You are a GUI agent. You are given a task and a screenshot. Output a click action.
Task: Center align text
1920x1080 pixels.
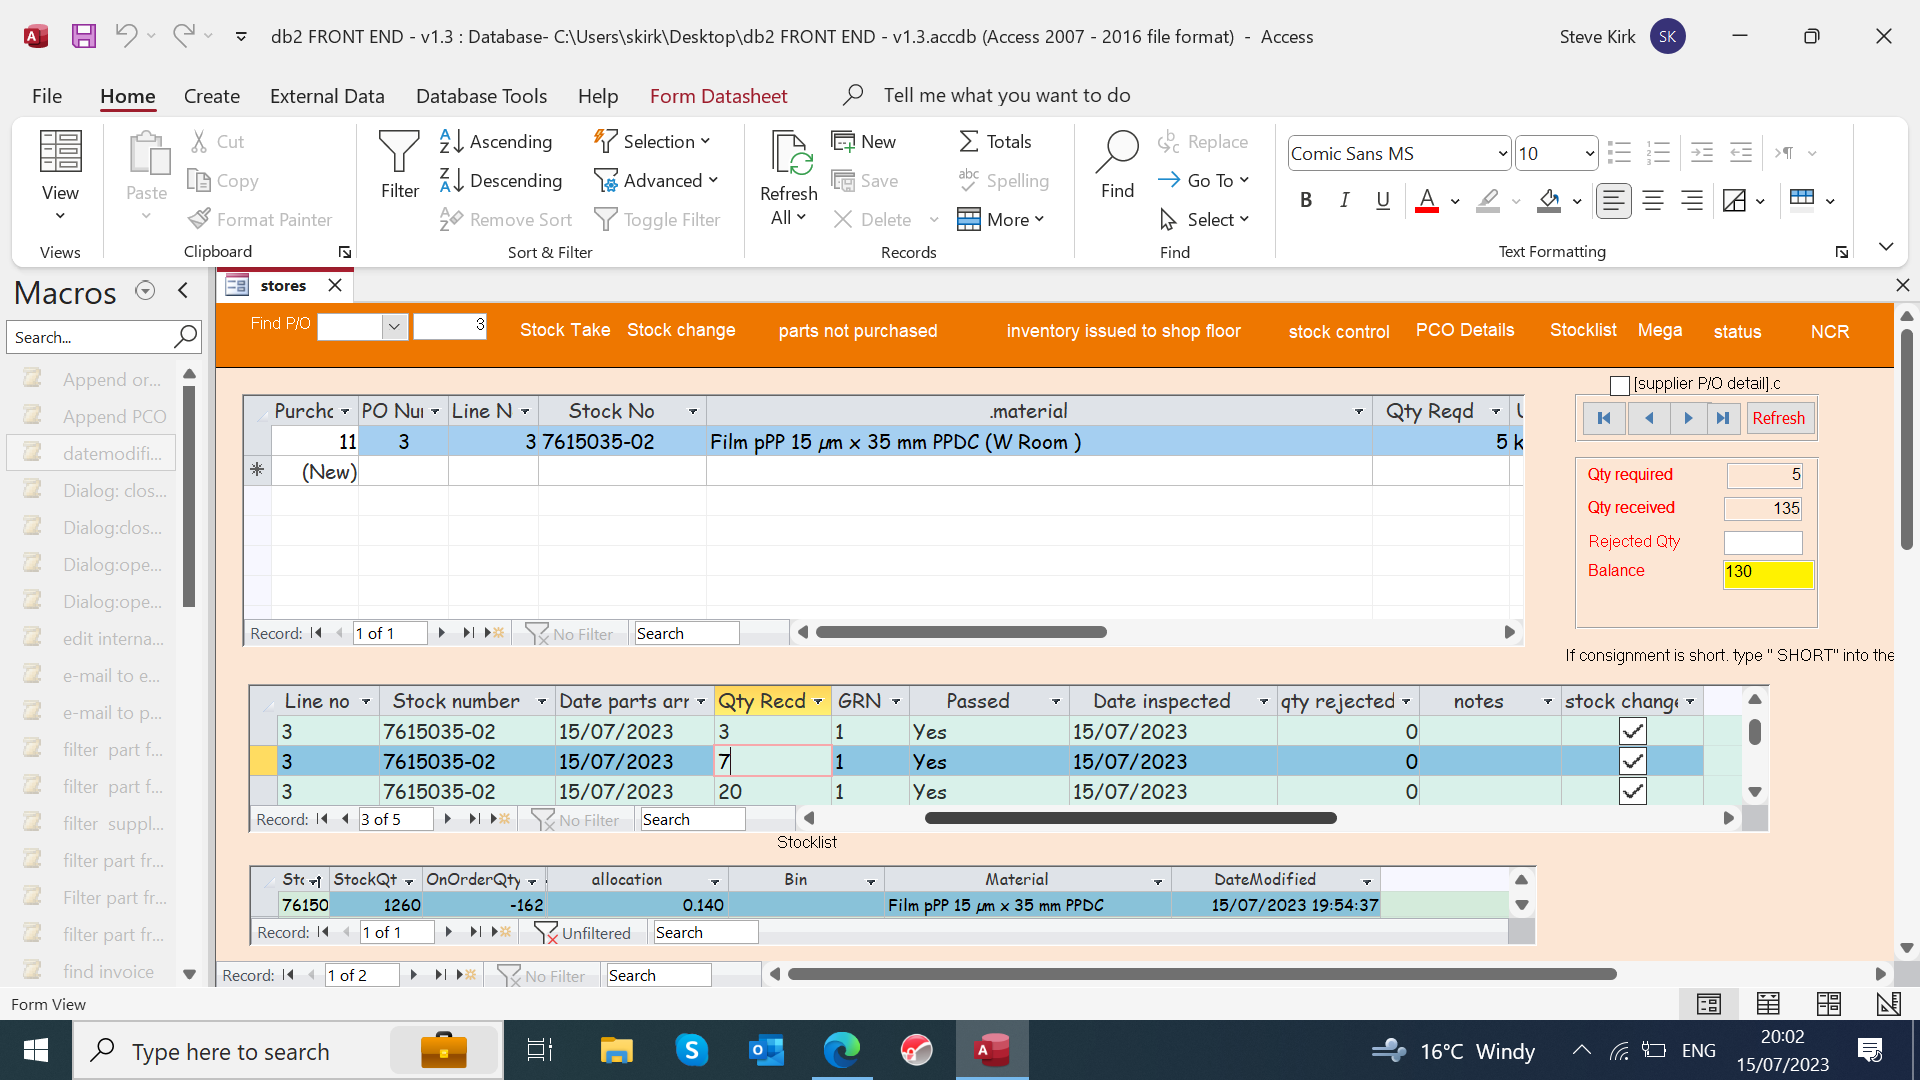[1653, 200]
